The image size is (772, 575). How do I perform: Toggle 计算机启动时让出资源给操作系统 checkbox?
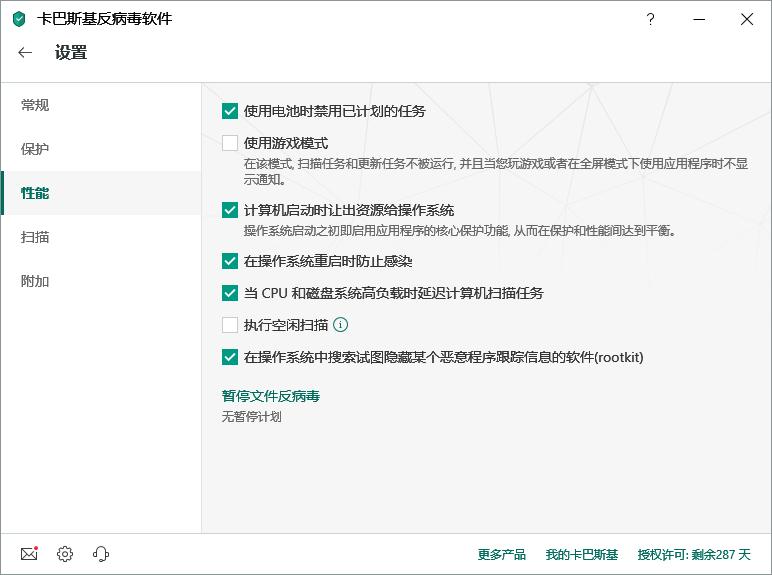tap(230, 210)
